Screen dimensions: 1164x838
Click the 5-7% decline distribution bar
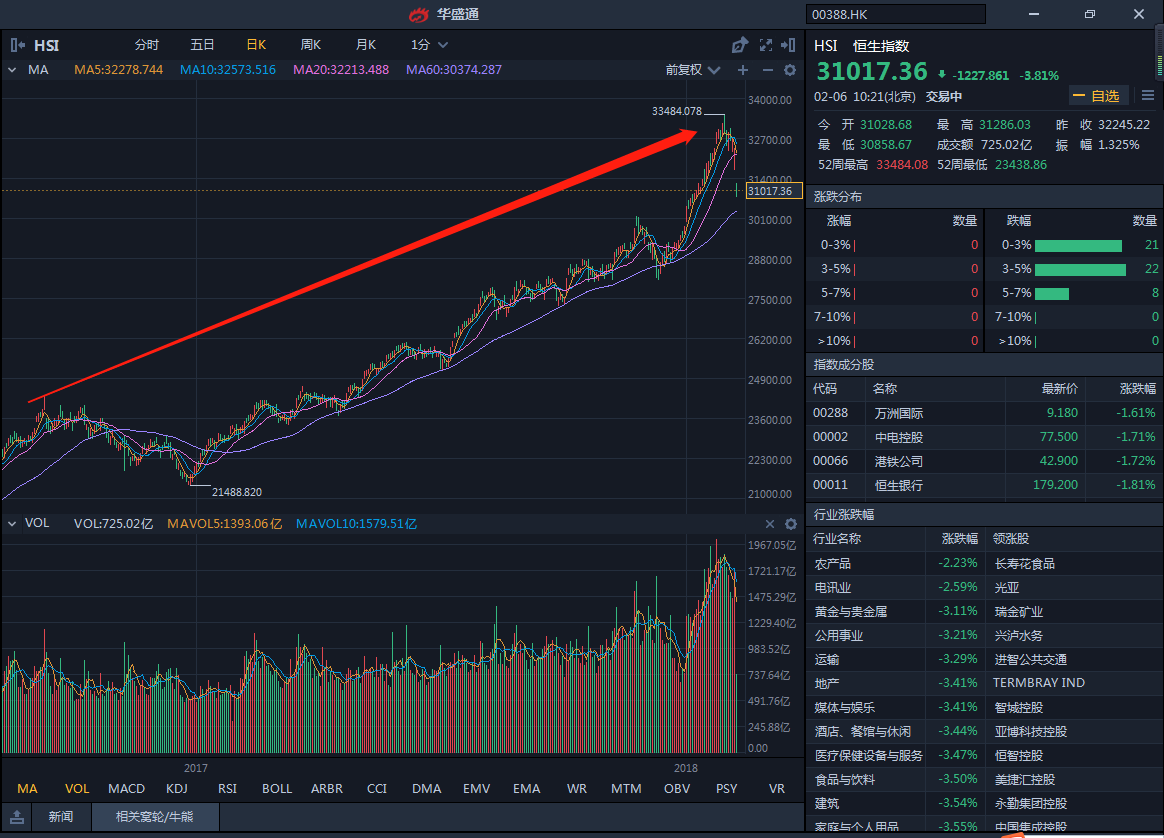(1052, 294)
